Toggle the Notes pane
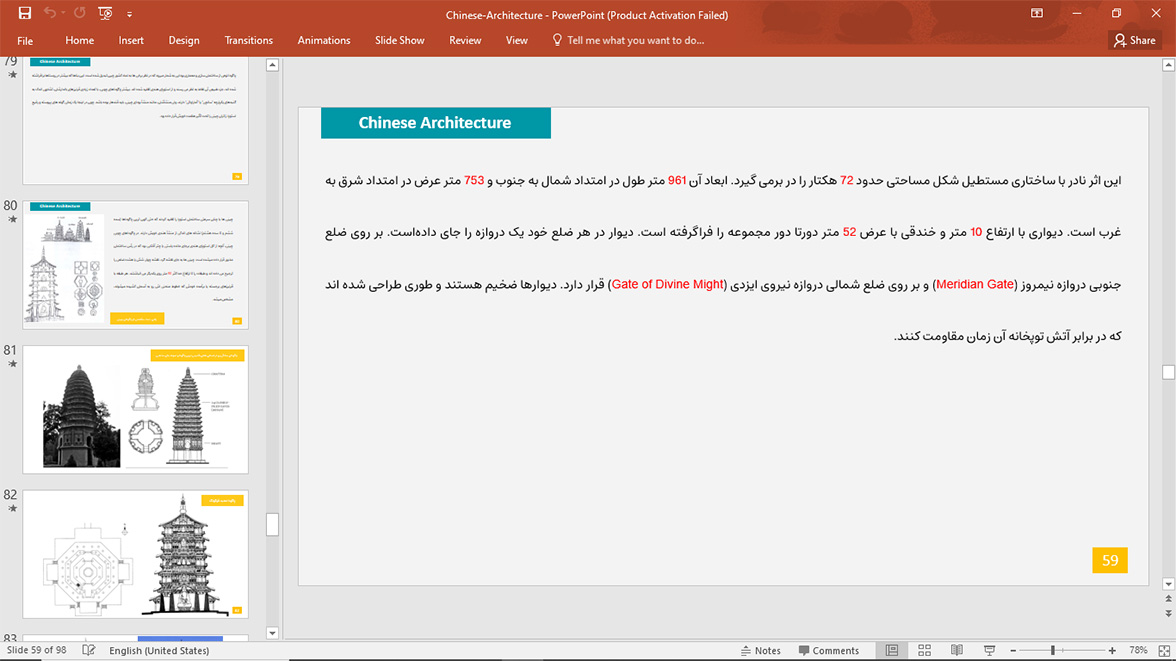This screenshot has width=1176, height=661. click(x=760, y=650)
